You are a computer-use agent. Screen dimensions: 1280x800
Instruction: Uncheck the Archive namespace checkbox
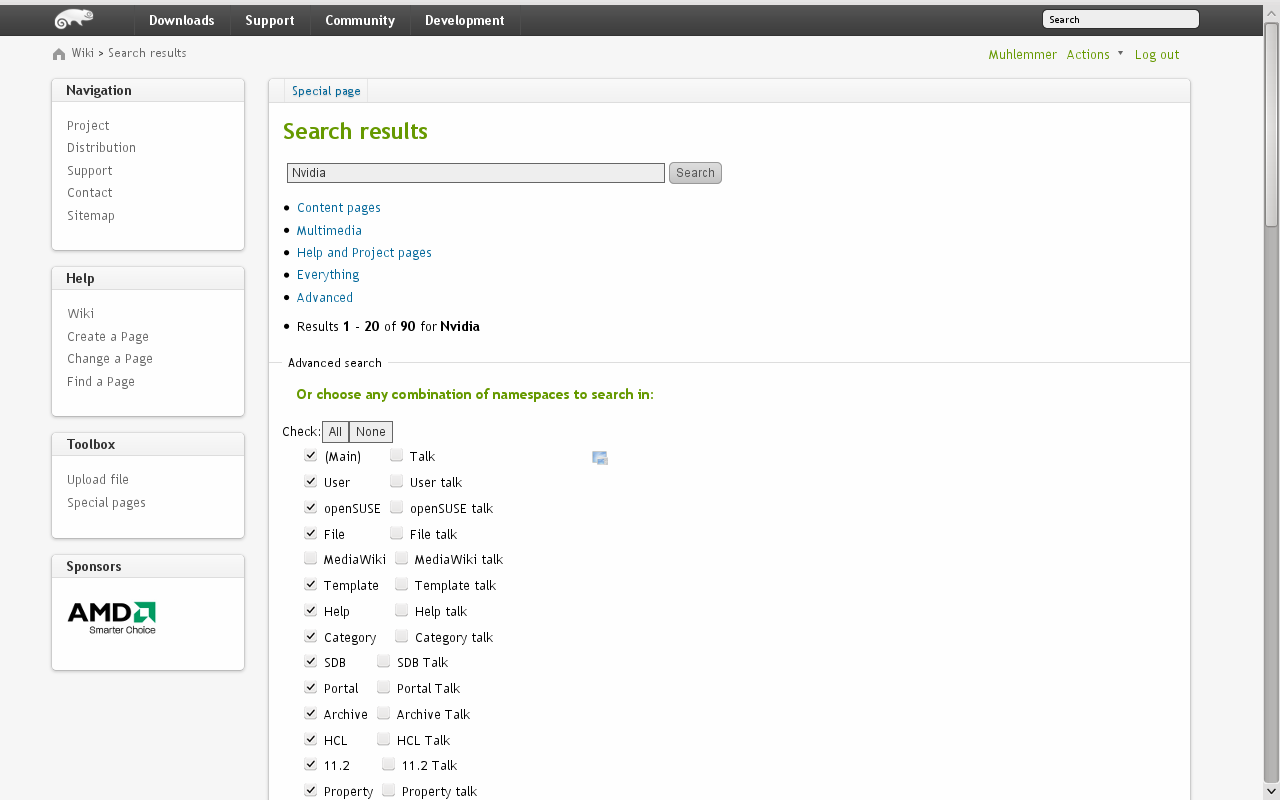pyautogui.click(x=311, y=713)
